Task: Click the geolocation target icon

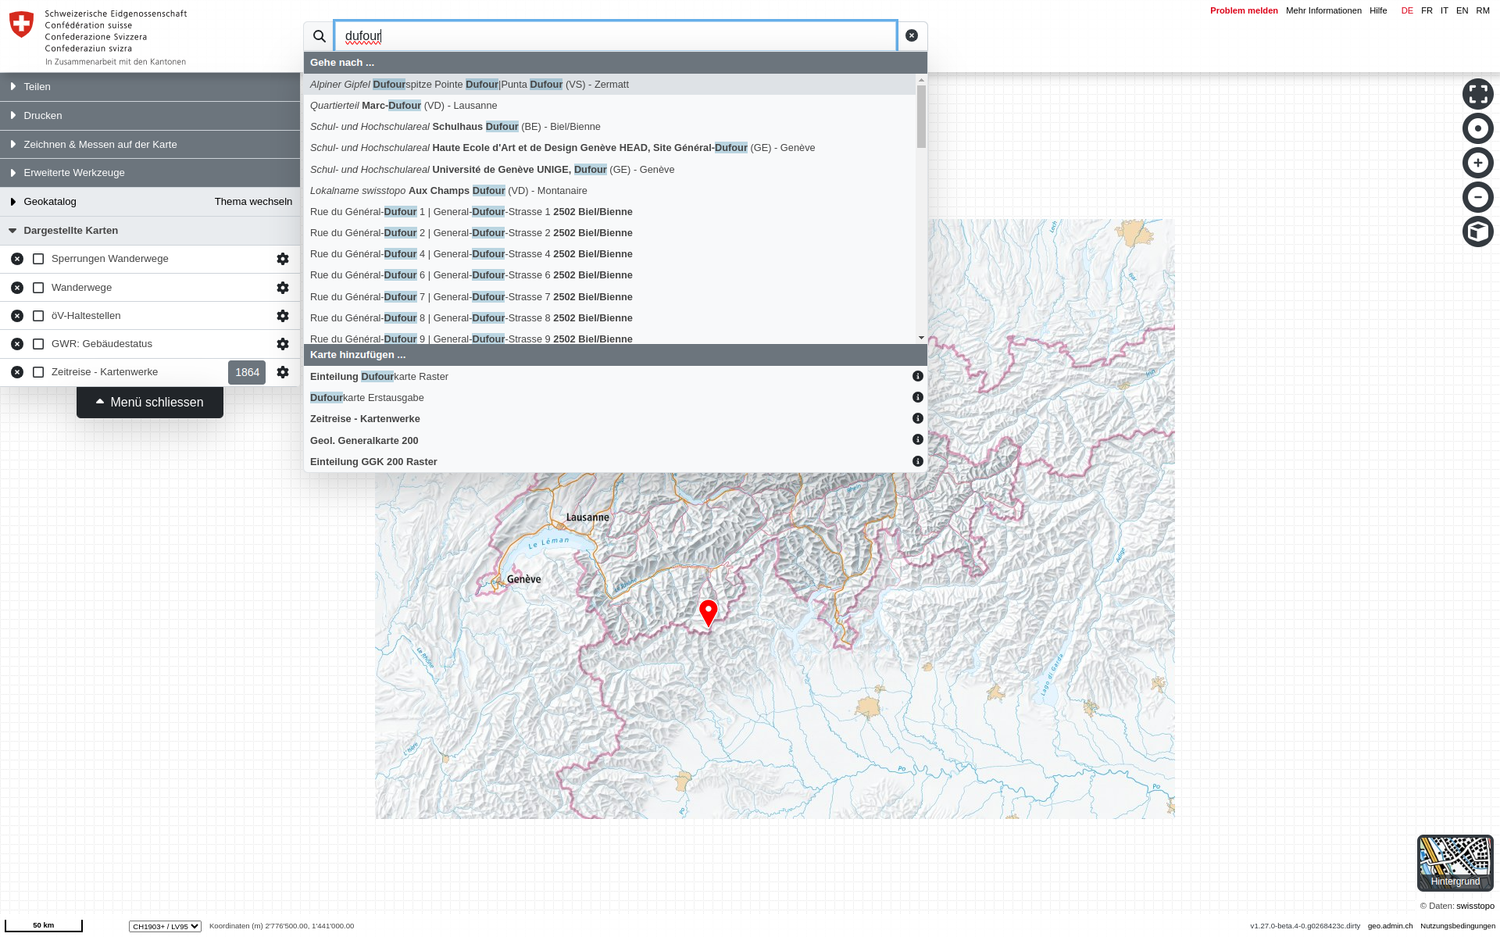Action: (x=1477, y=128)
